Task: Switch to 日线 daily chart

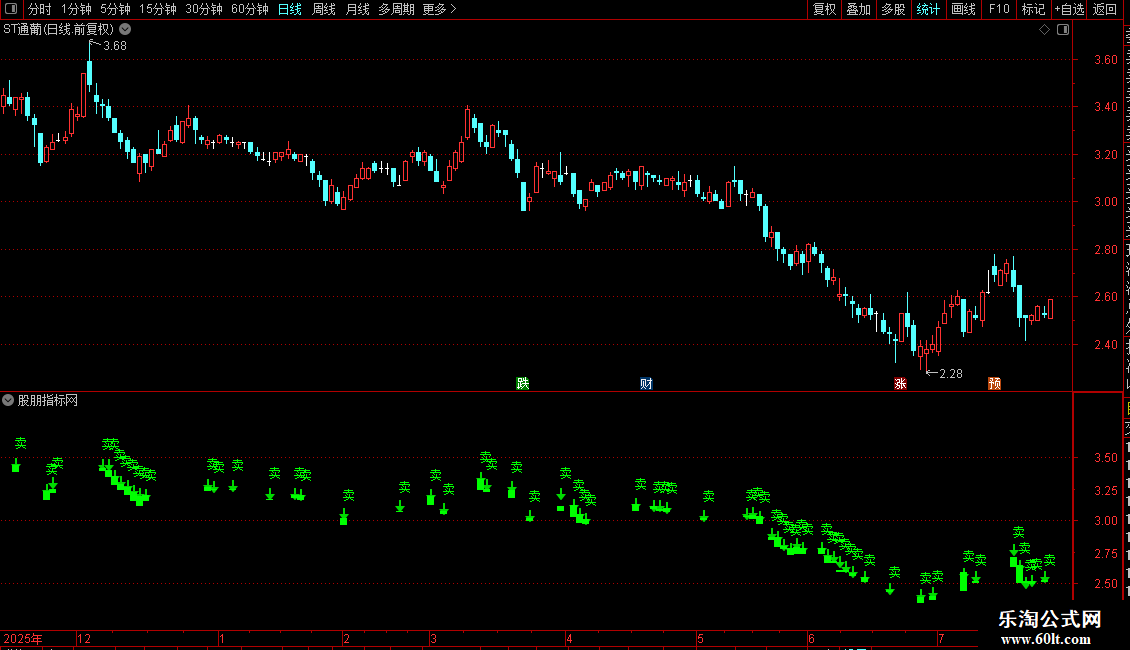Action: pos(290,9)
